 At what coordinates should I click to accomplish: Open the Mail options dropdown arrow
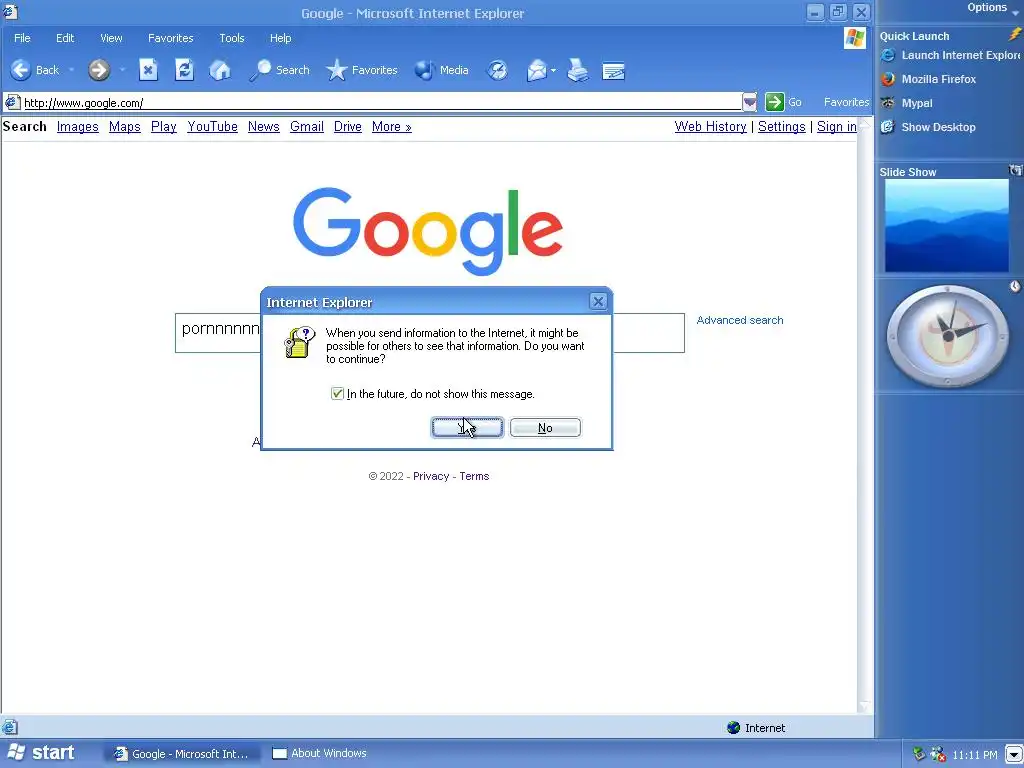553,70
